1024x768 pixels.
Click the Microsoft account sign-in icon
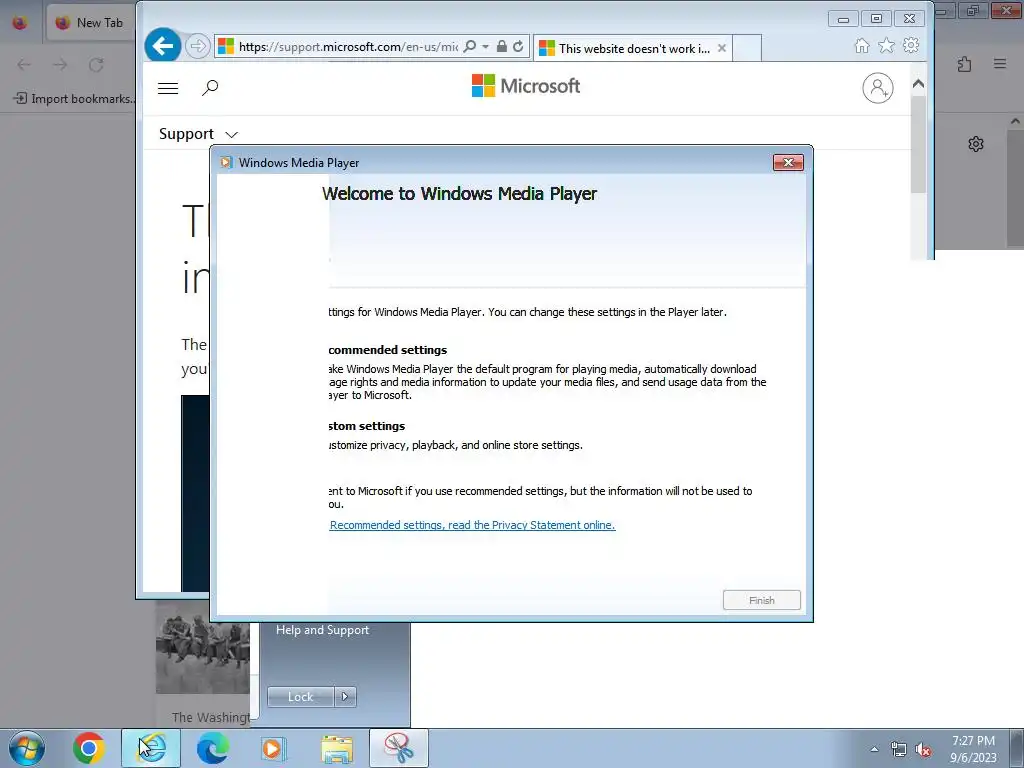878,88
